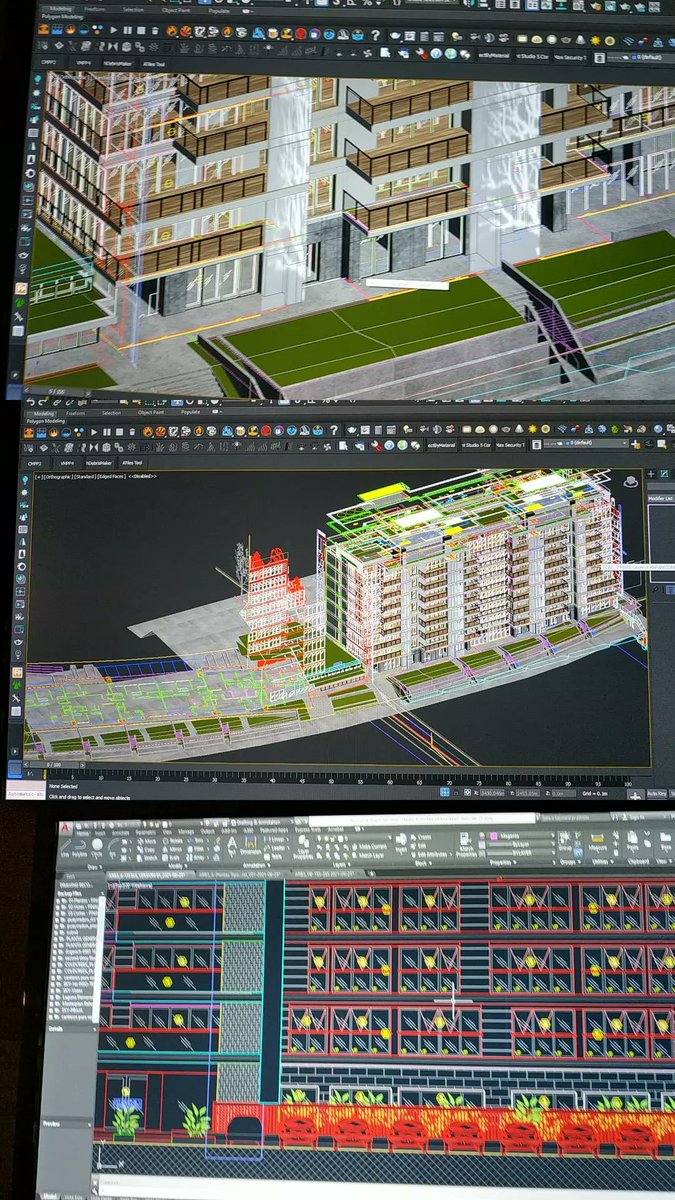Expand the Layers panel in AutoCAD ribbon

(340, 864)
